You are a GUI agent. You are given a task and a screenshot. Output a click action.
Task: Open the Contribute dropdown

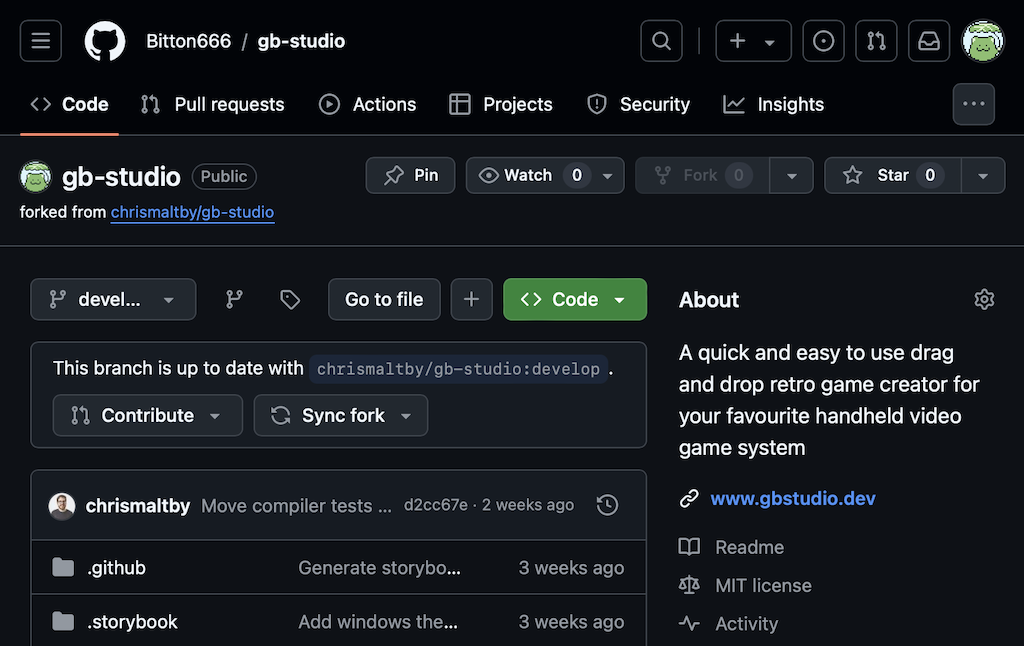click(148, 415)
